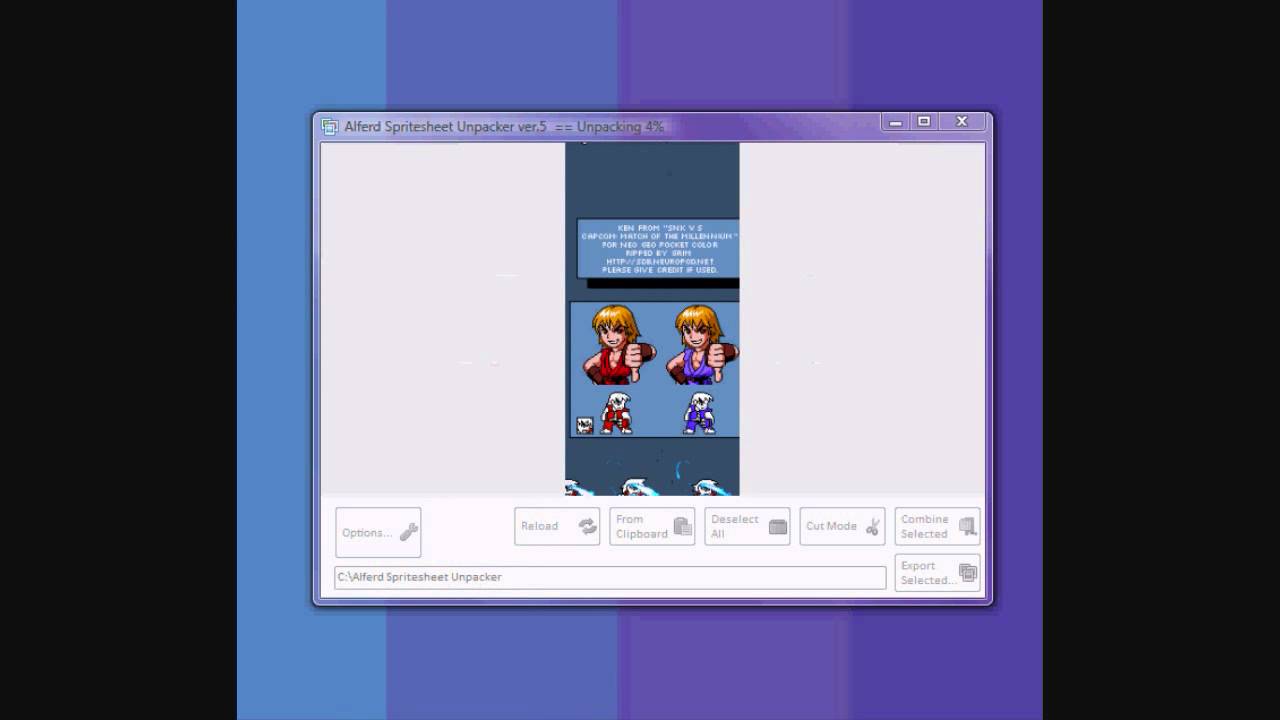Click the app icon in title bar
This screenshot has width=1280, height=720.
coord(329,127)
